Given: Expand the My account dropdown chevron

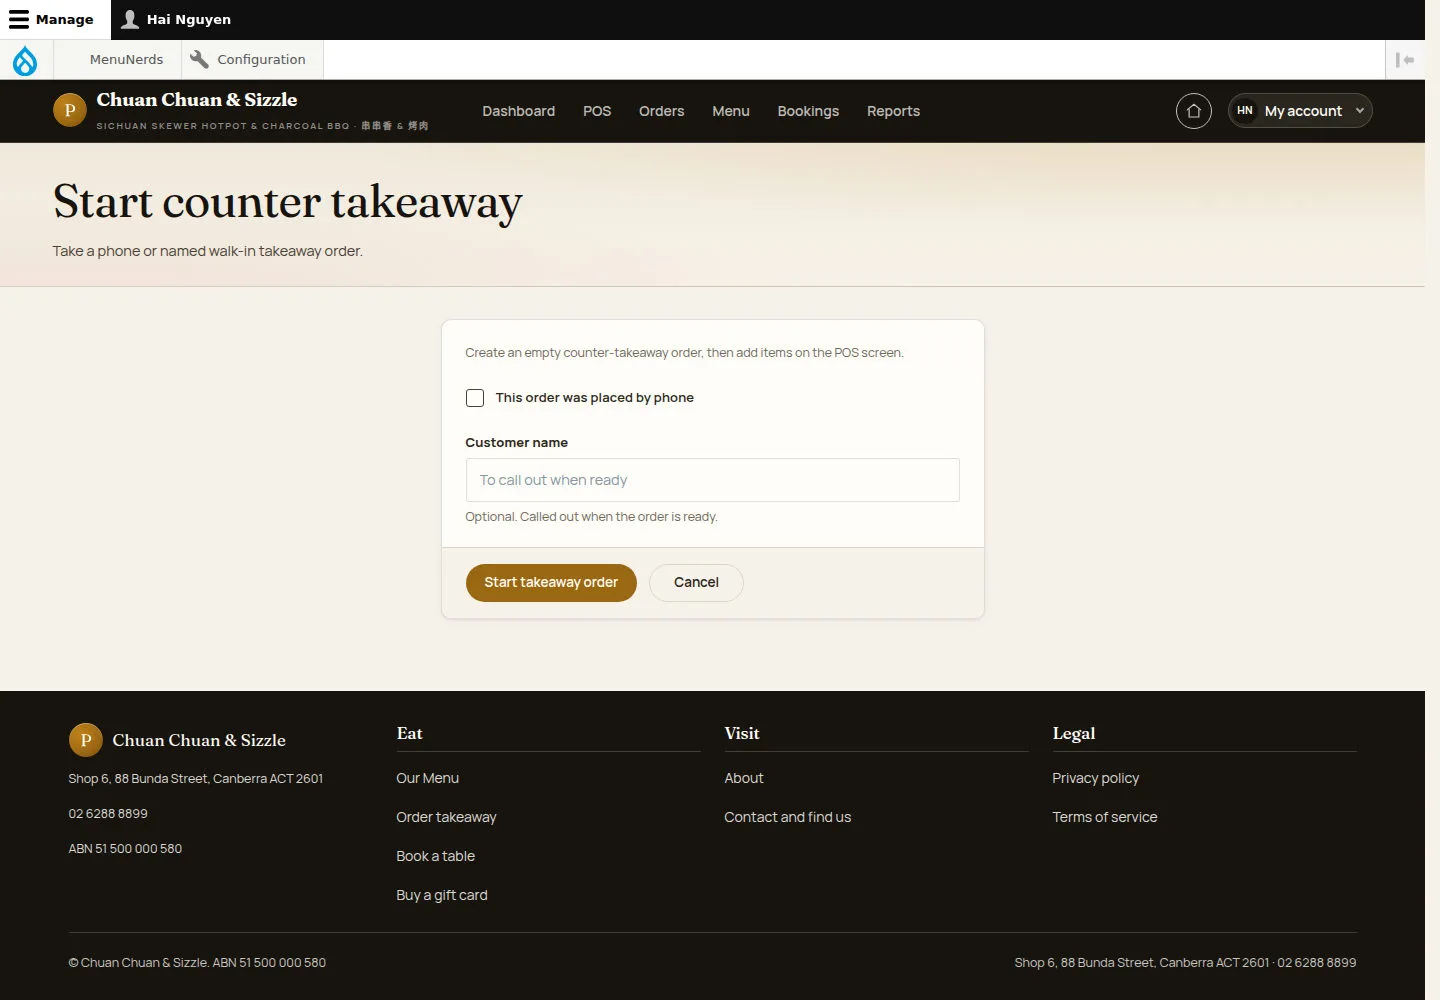Looking at the screenshot, I should coord(1360,111).
